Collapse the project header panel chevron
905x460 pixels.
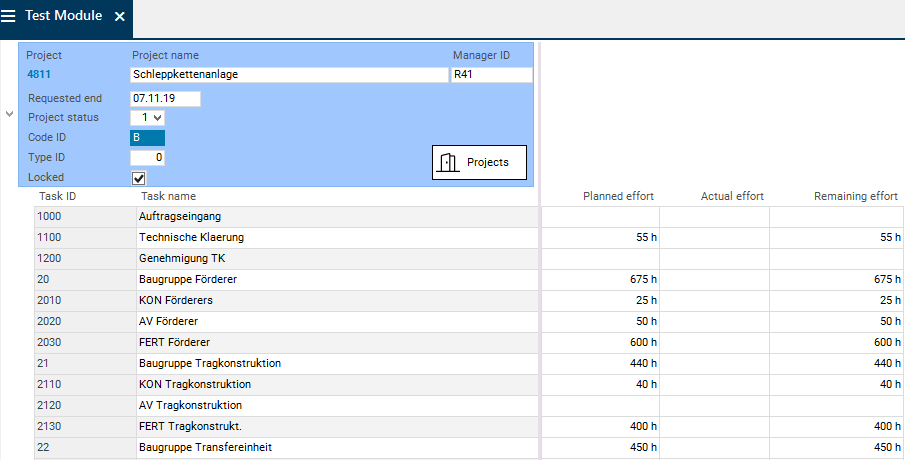[9, 115]
